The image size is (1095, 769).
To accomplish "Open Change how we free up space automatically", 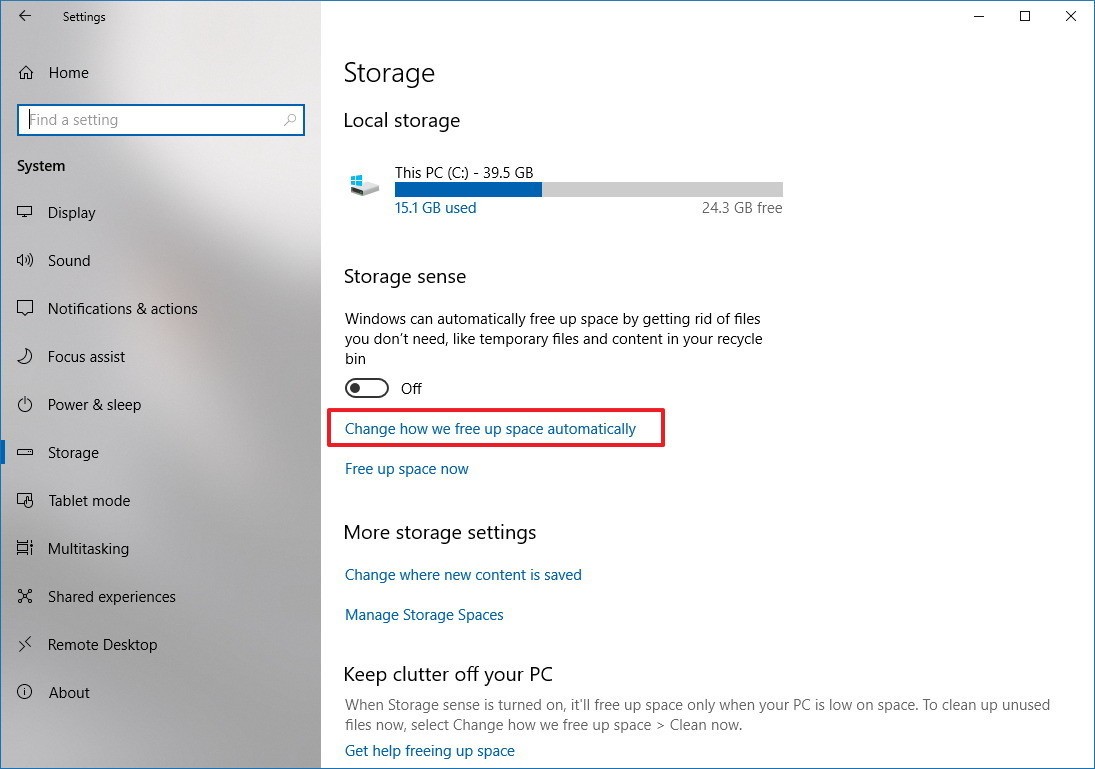I will point(490,429).
